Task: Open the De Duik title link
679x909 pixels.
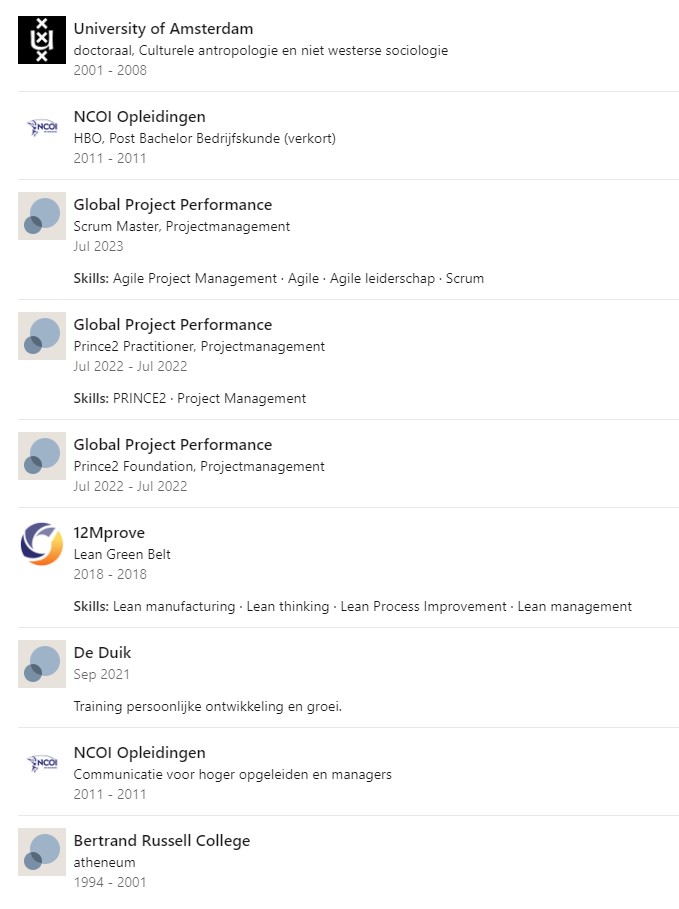Action: pyautogui.click(x=102, y=653)
